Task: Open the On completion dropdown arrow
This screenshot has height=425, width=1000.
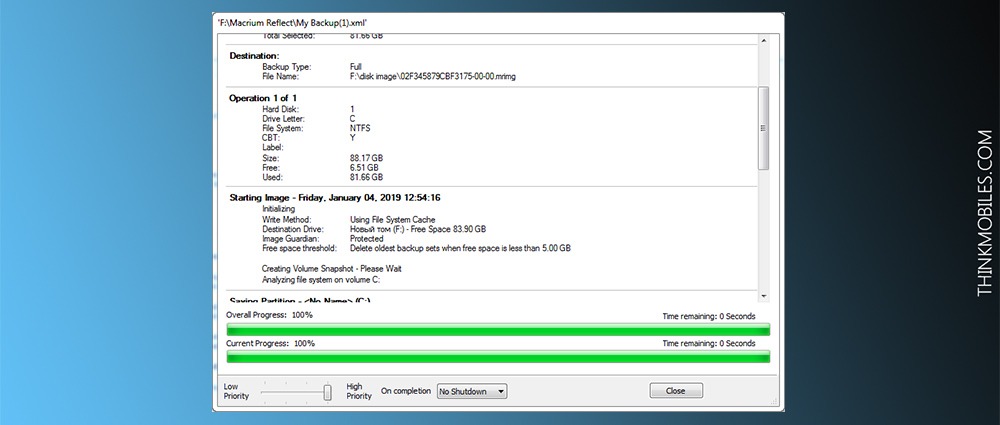Action: 501,391
